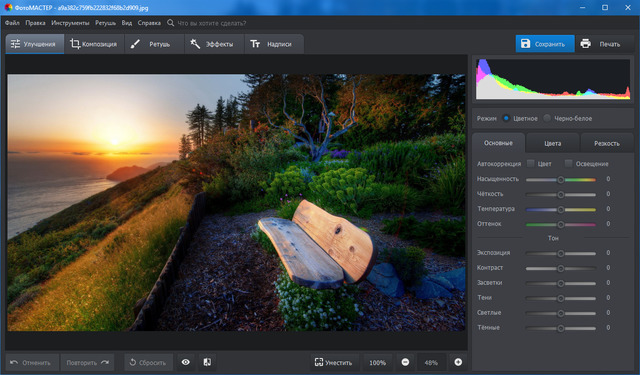Open the Эффекты magic wand tab
The height and width of the screenshot is (375, 640).
[214, 44]
